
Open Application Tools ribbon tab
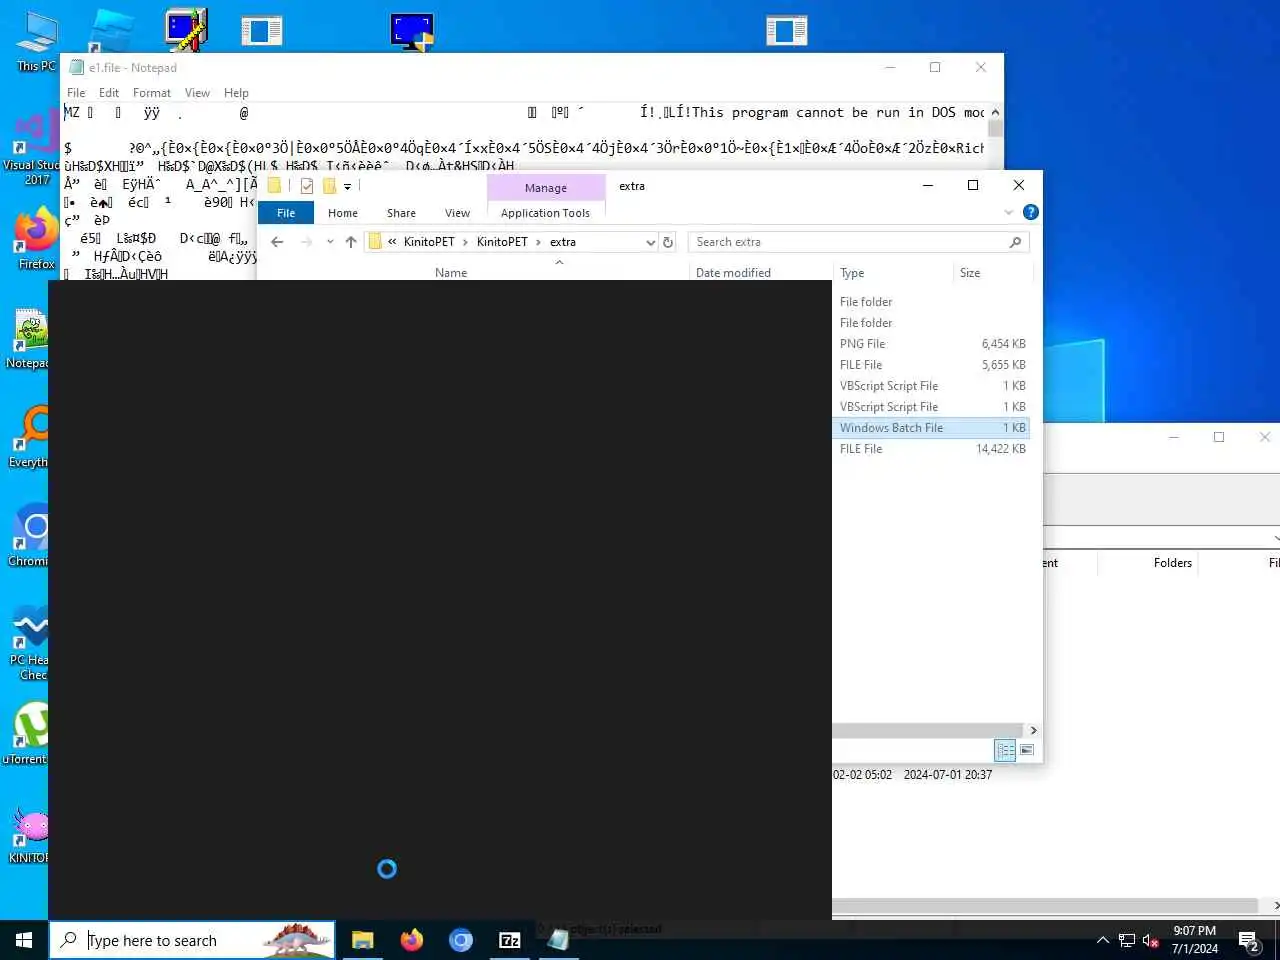click(545, 213)
